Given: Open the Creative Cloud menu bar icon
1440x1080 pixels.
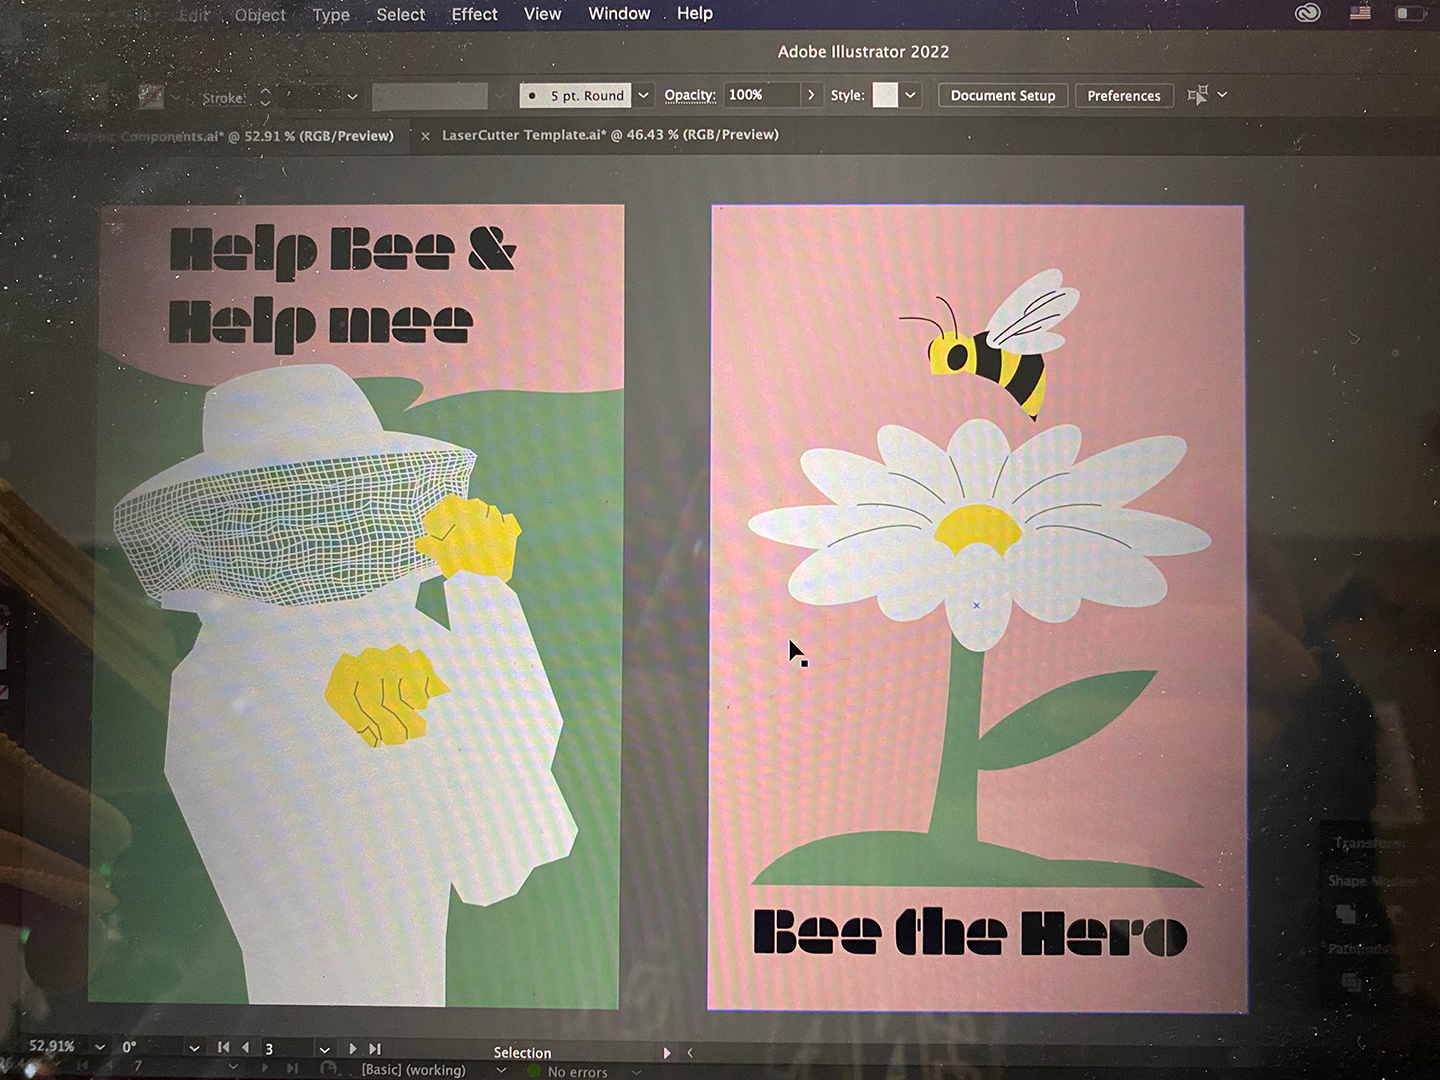Looking at the screenshot, I should point(1307,13).
